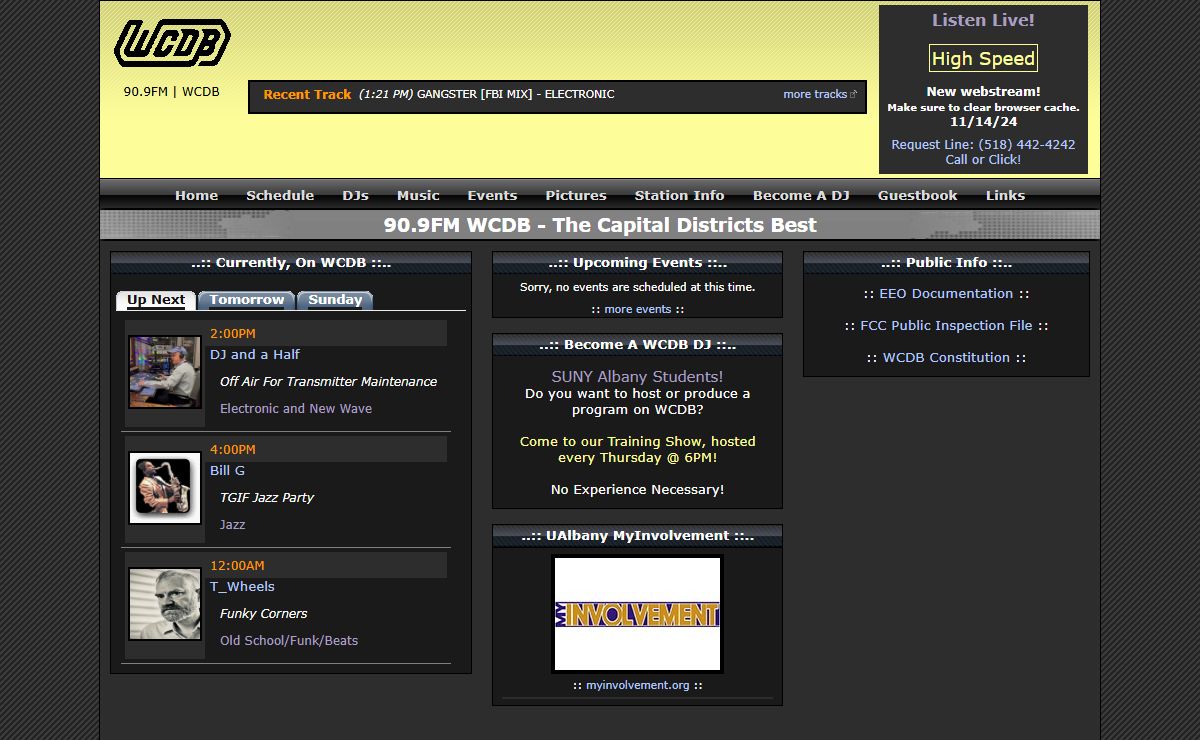
Task: Open the more tracks link
Action: coord(820,94)
